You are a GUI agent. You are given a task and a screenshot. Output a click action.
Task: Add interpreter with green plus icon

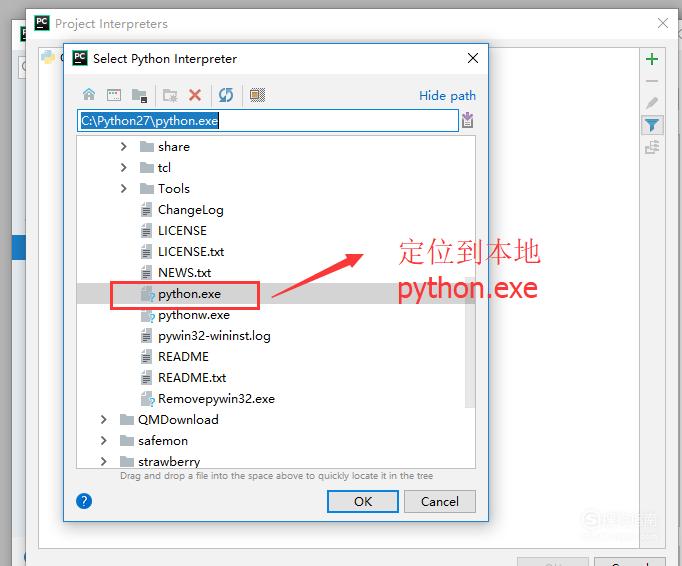point(652,59)
